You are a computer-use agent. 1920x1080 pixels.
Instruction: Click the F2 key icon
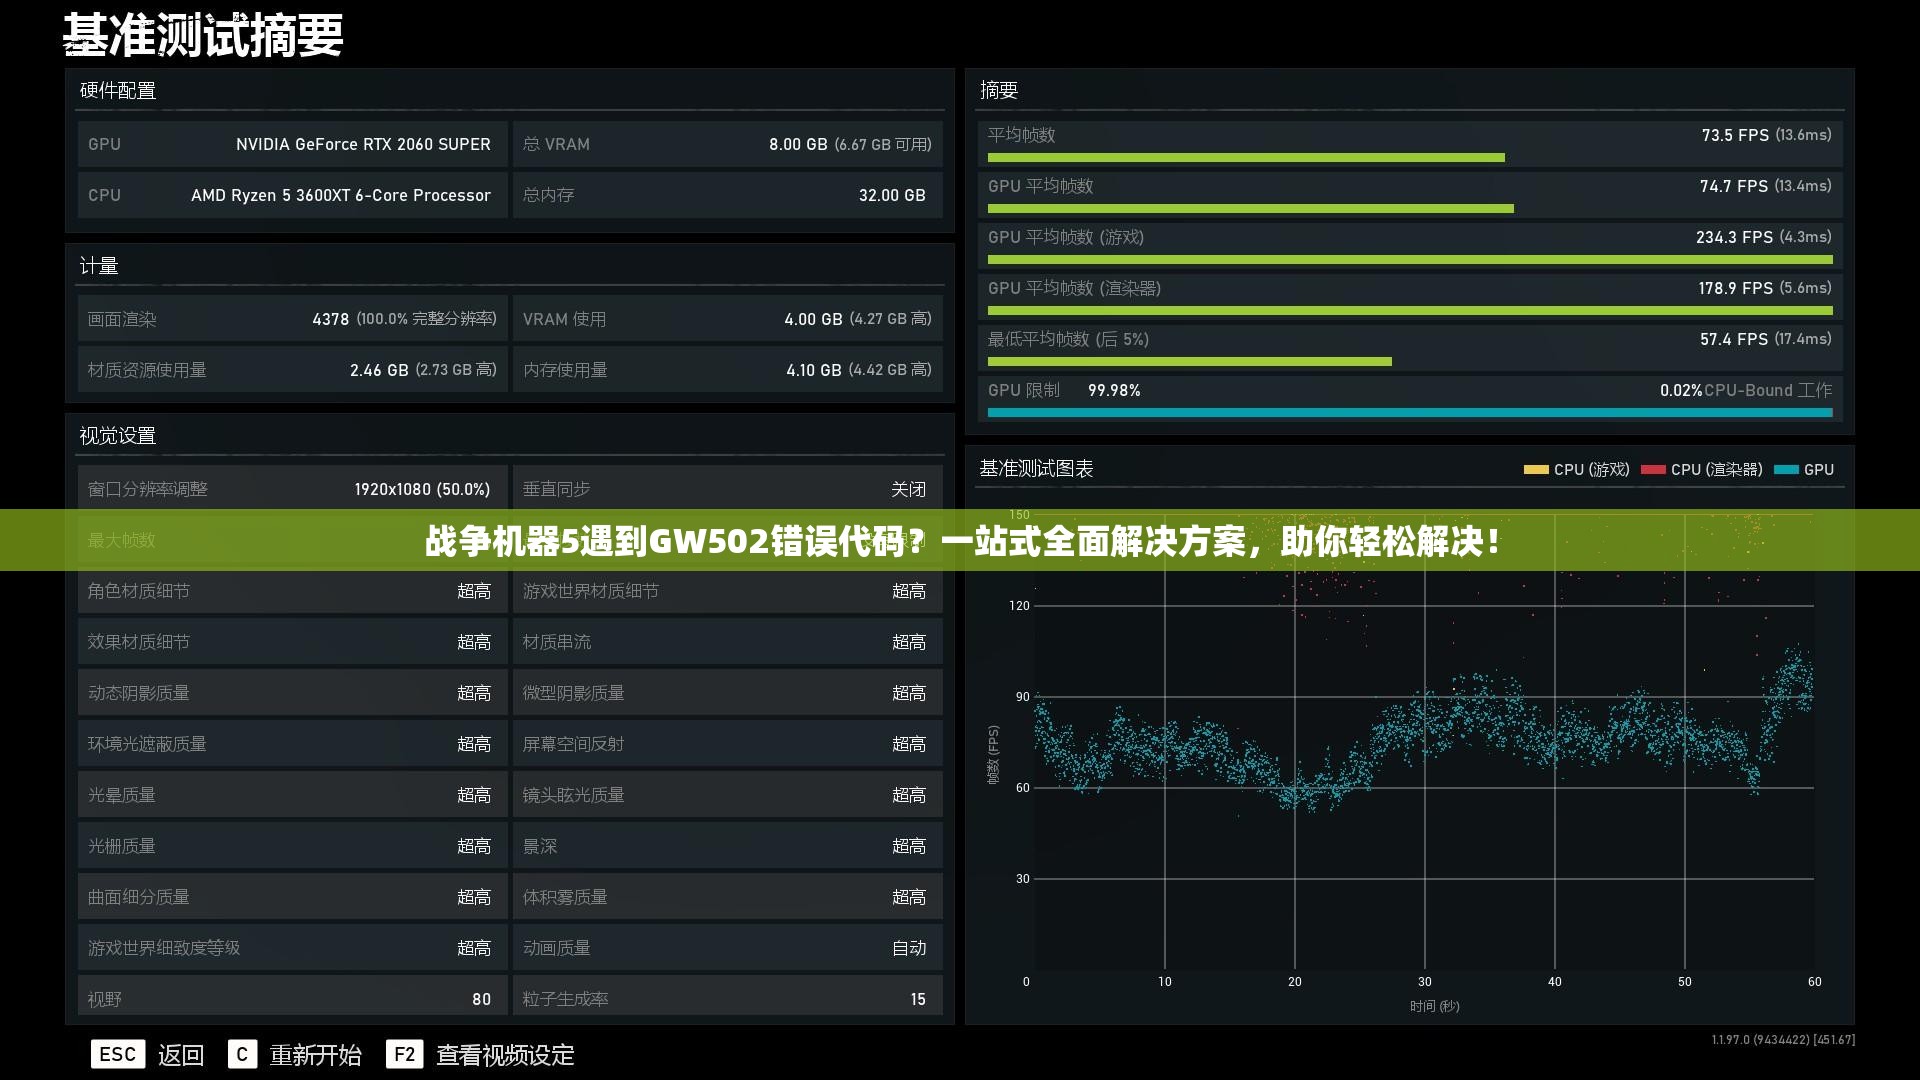[404, 1054]
